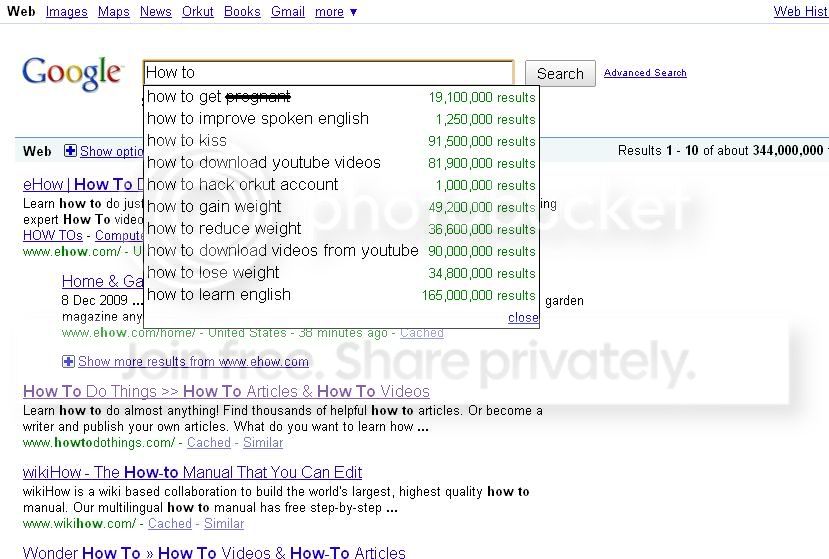Select suggestion 'how to improve spoken english'

point(342,119)
